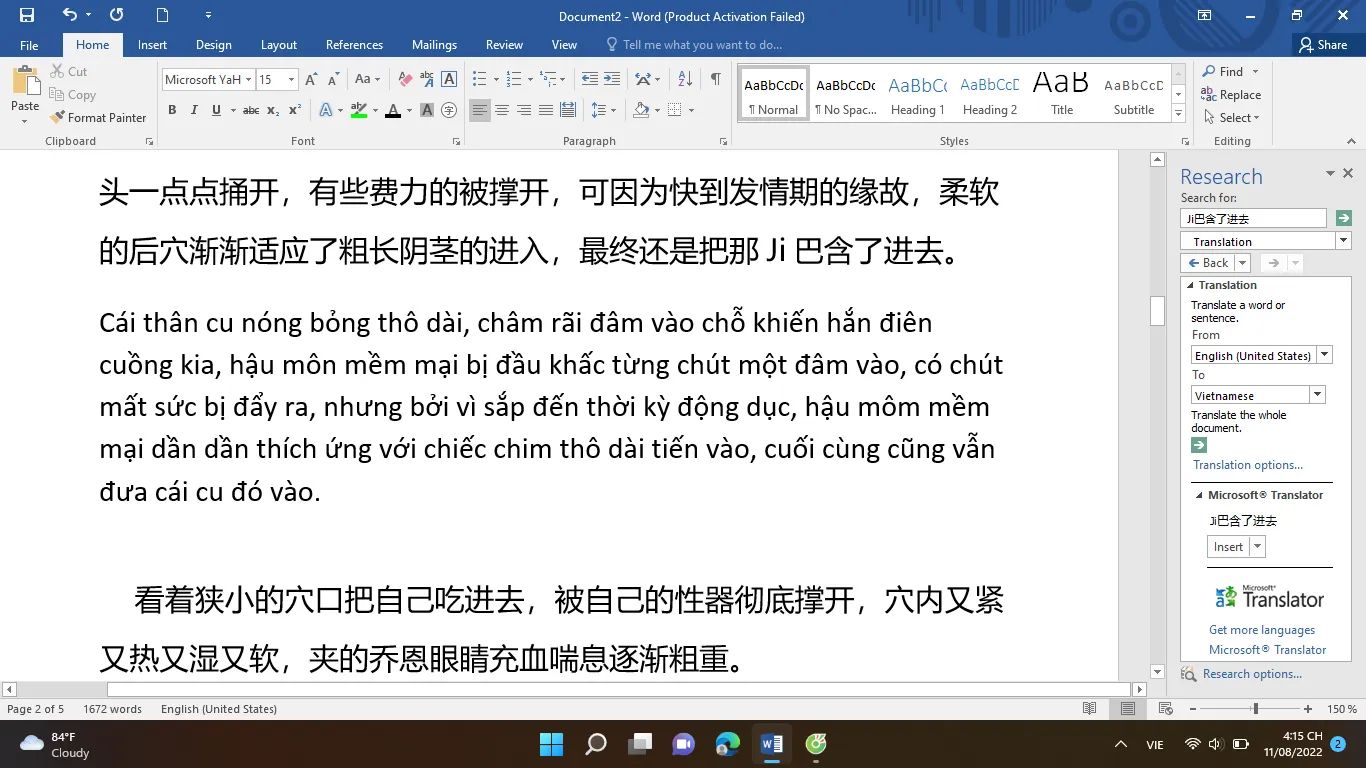
Task: Click the Format Painter tool
Action: click(98, 117)
